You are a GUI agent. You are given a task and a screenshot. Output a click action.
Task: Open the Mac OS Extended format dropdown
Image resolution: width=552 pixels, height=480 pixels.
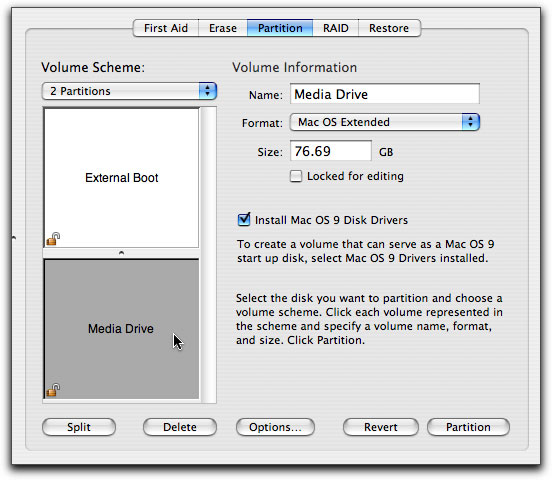click(x=385, y=122)
